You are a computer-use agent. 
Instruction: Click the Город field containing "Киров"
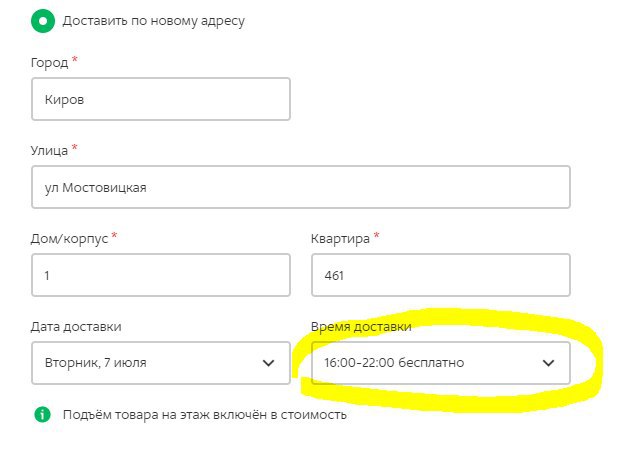160,99
